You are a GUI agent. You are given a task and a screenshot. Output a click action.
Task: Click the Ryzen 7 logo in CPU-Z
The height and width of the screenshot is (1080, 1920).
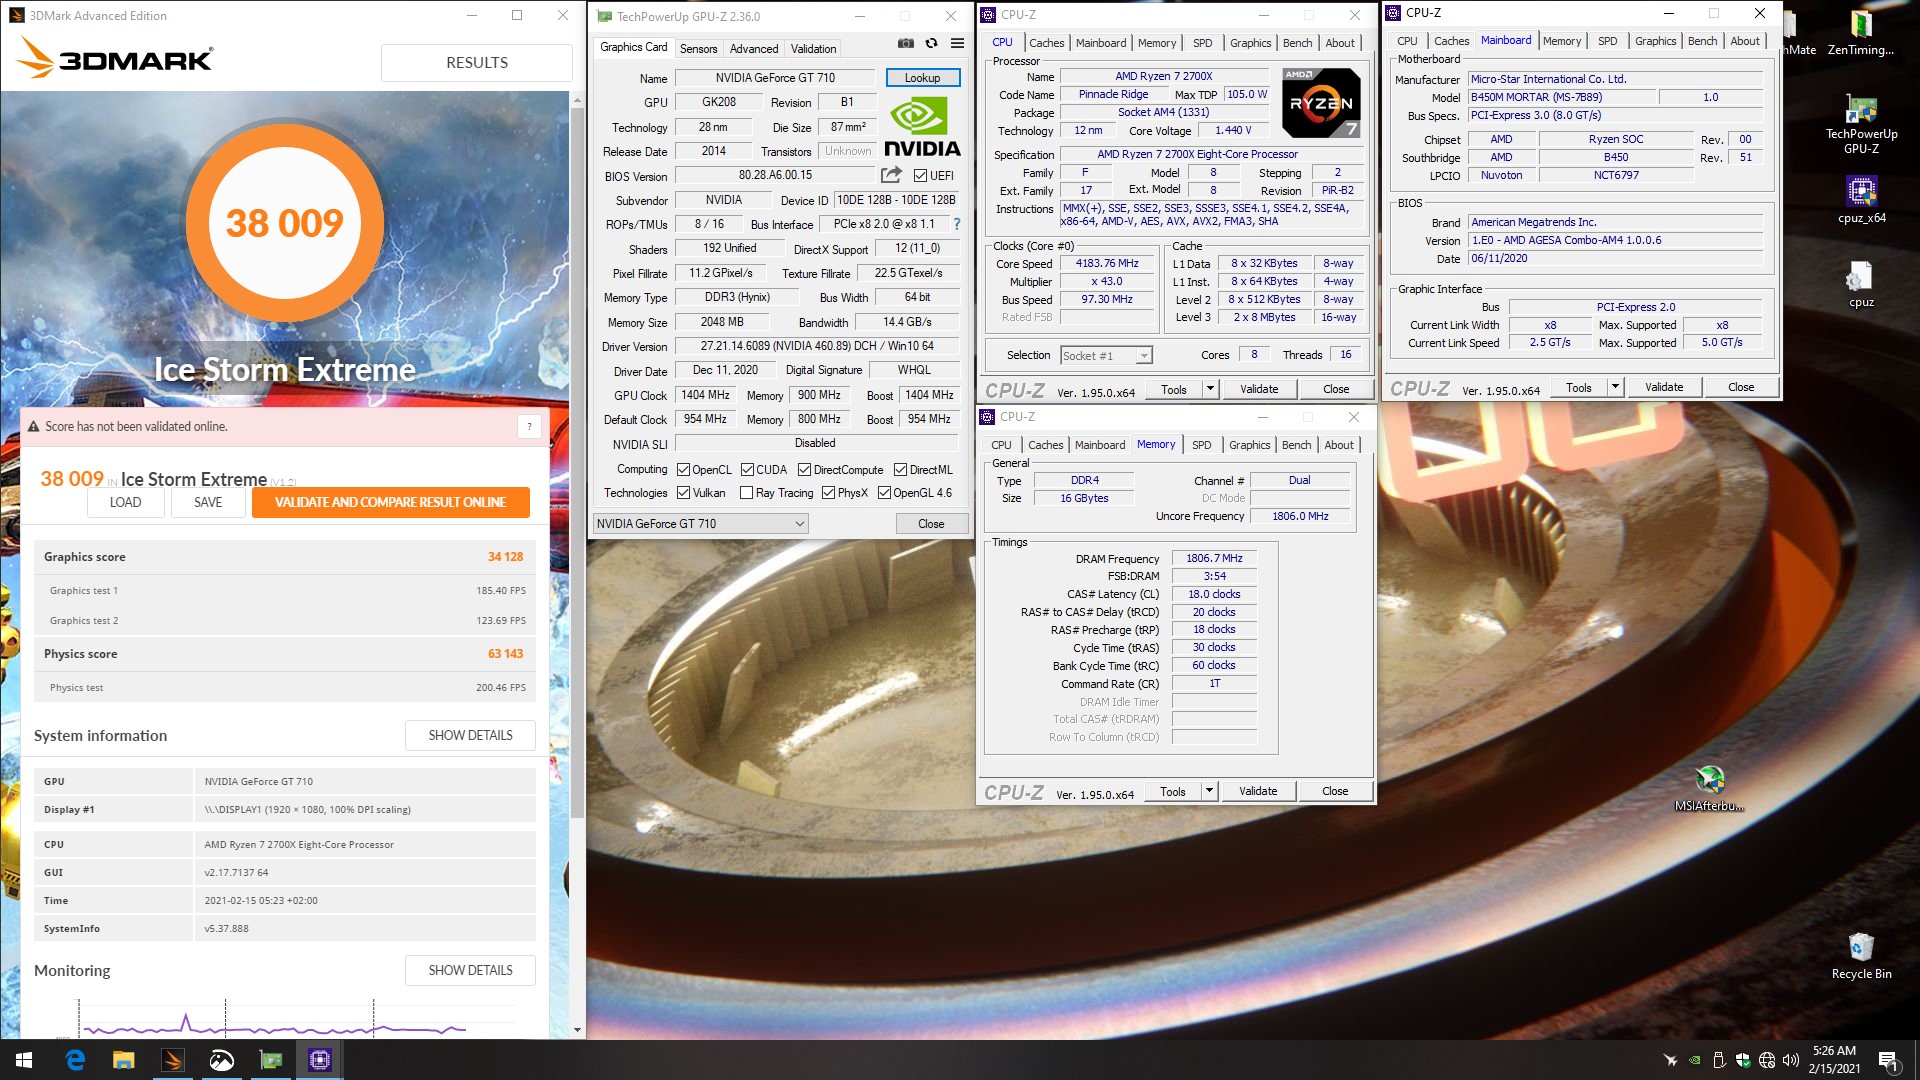1321,102
